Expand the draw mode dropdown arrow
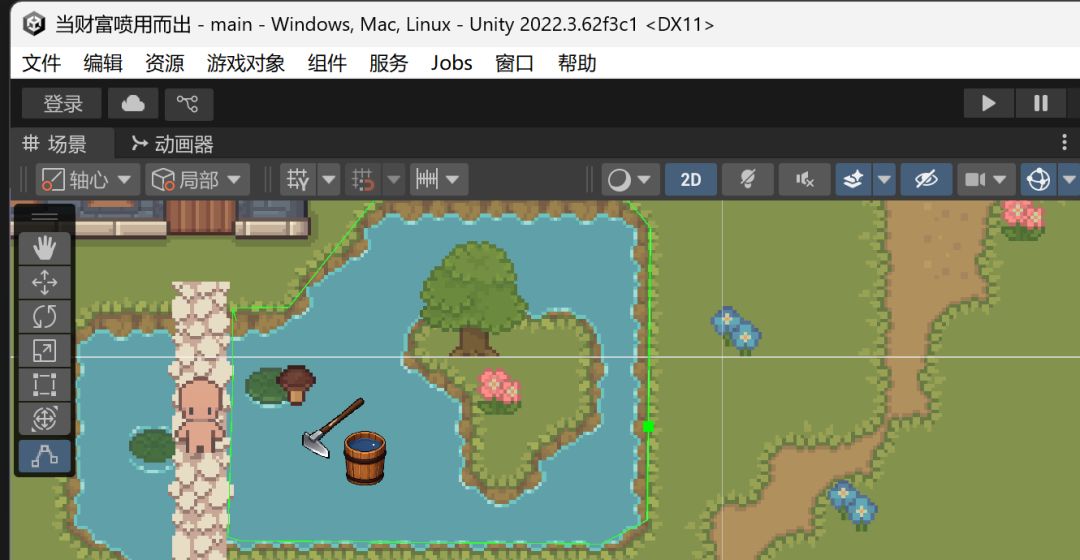The width and height of the screenshot is (1080, 560). 644,180
